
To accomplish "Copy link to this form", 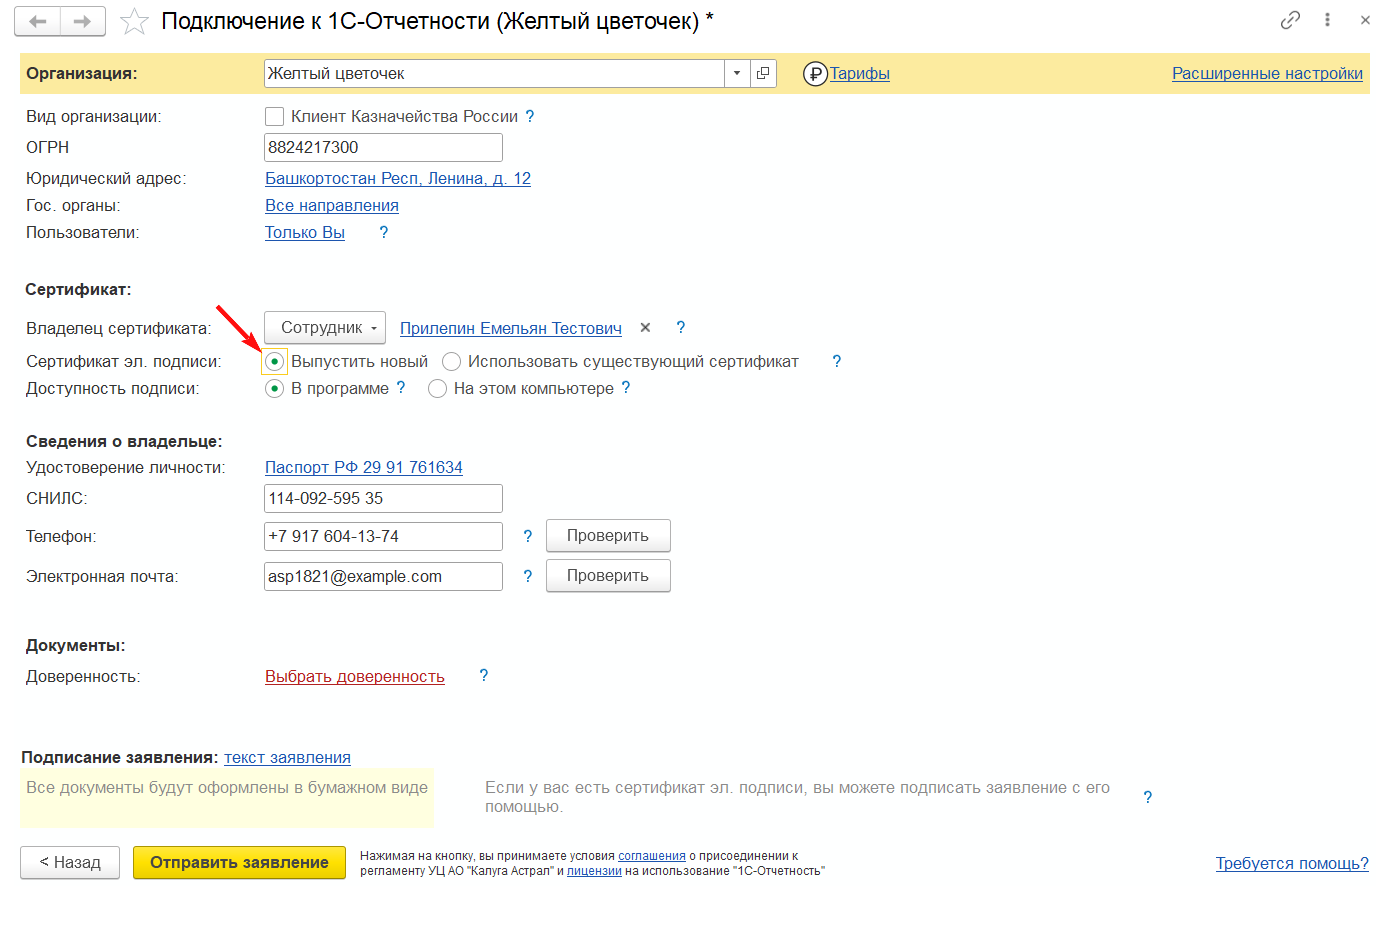I will coord(1290,20).
